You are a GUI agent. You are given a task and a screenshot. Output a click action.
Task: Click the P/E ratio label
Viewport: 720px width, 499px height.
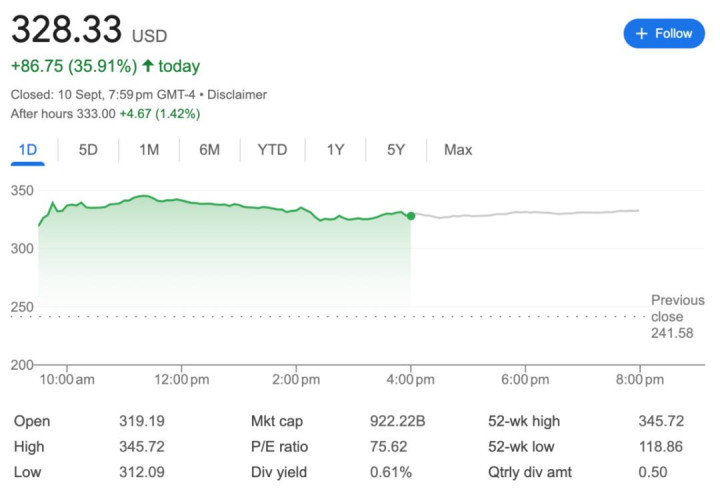point(279,446)
